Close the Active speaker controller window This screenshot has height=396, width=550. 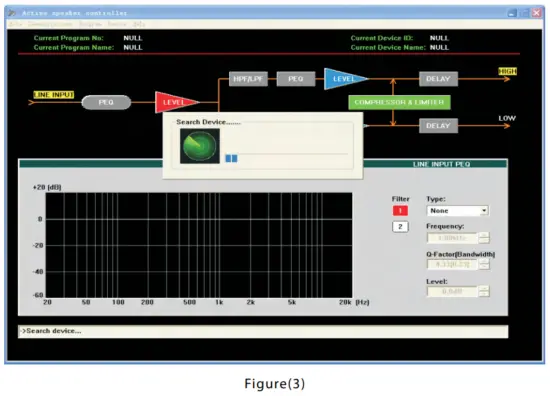(537, 13)
